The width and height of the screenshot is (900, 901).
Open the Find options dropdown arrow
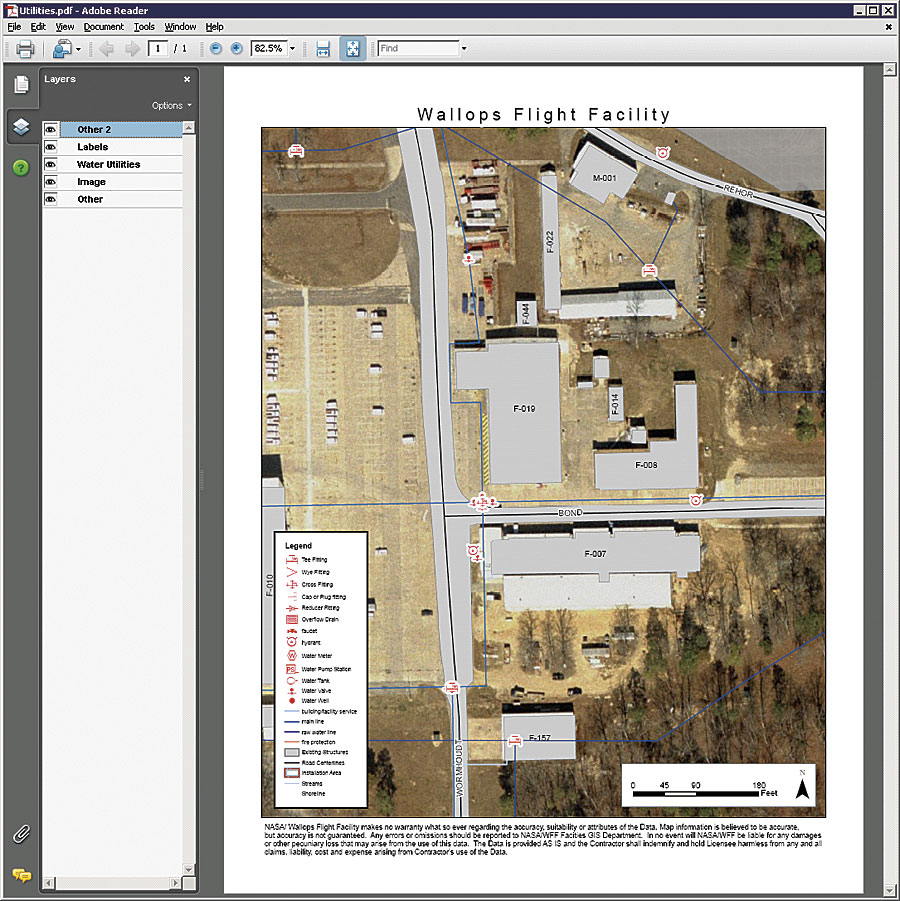[464, 49]
